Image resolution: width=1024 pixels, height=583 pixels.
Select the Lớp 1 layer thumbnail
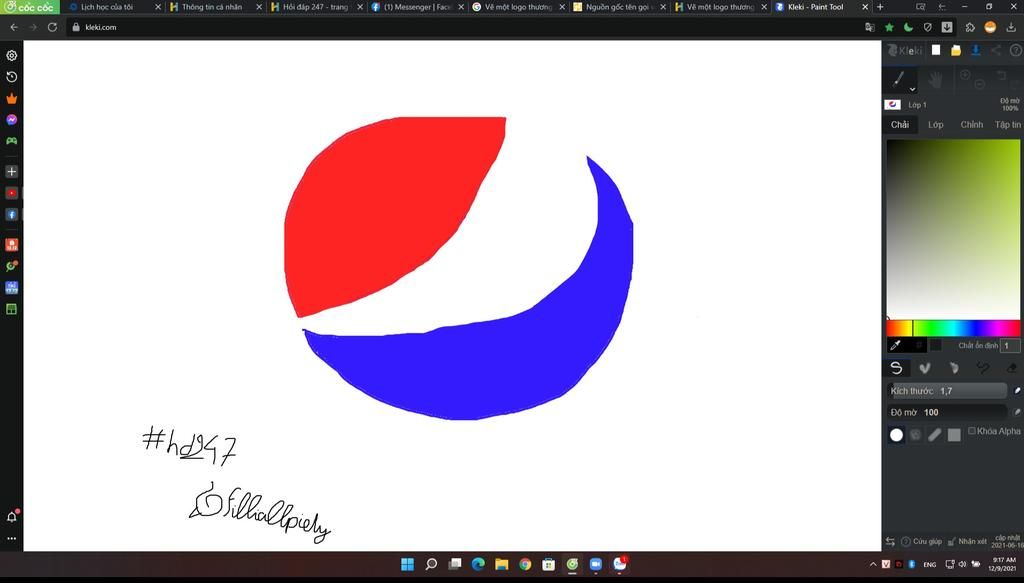[892, 104]
